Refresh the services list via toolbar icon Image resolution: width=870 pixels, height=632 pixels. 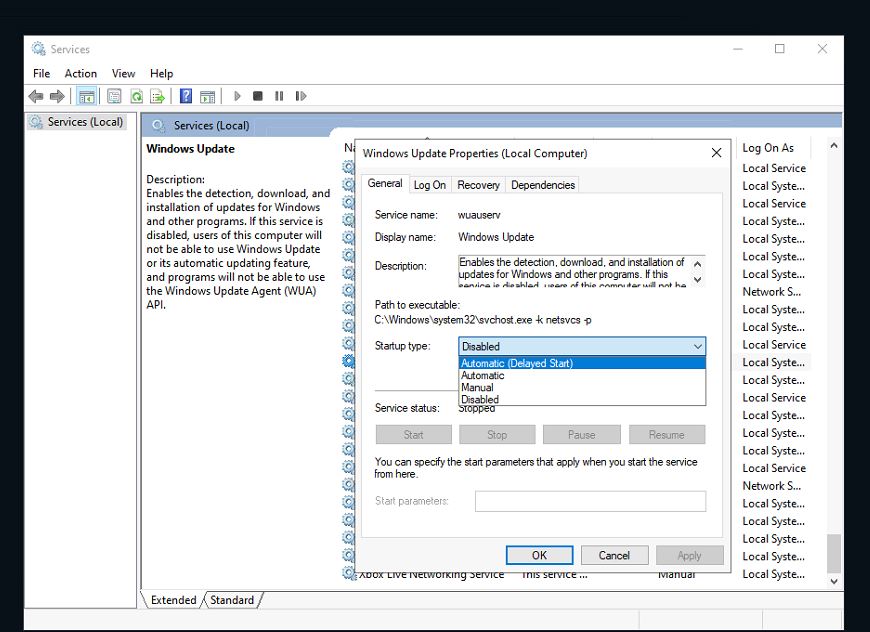point(136,97)
